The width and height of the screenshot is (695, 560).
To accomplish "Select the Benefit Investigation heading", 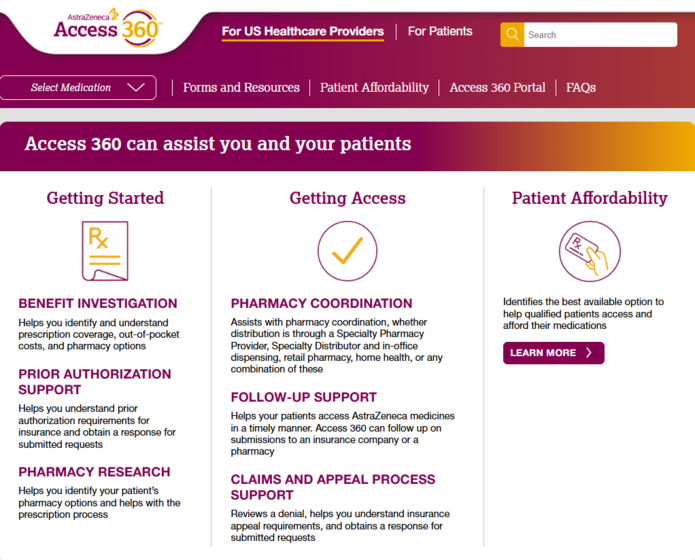I will pyautogui.click(x=98, y=303).
